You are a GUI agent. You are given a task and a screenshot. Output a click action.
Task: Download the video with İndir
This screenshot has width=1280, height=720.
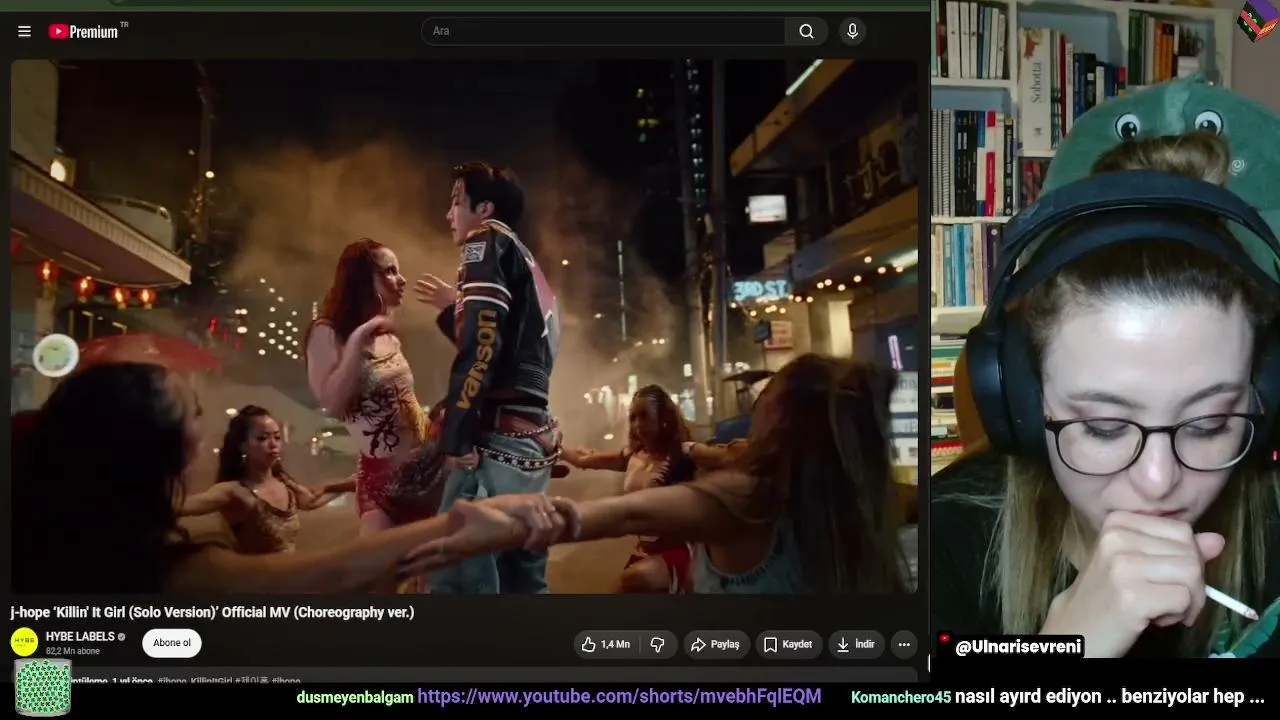pos(856,645)
